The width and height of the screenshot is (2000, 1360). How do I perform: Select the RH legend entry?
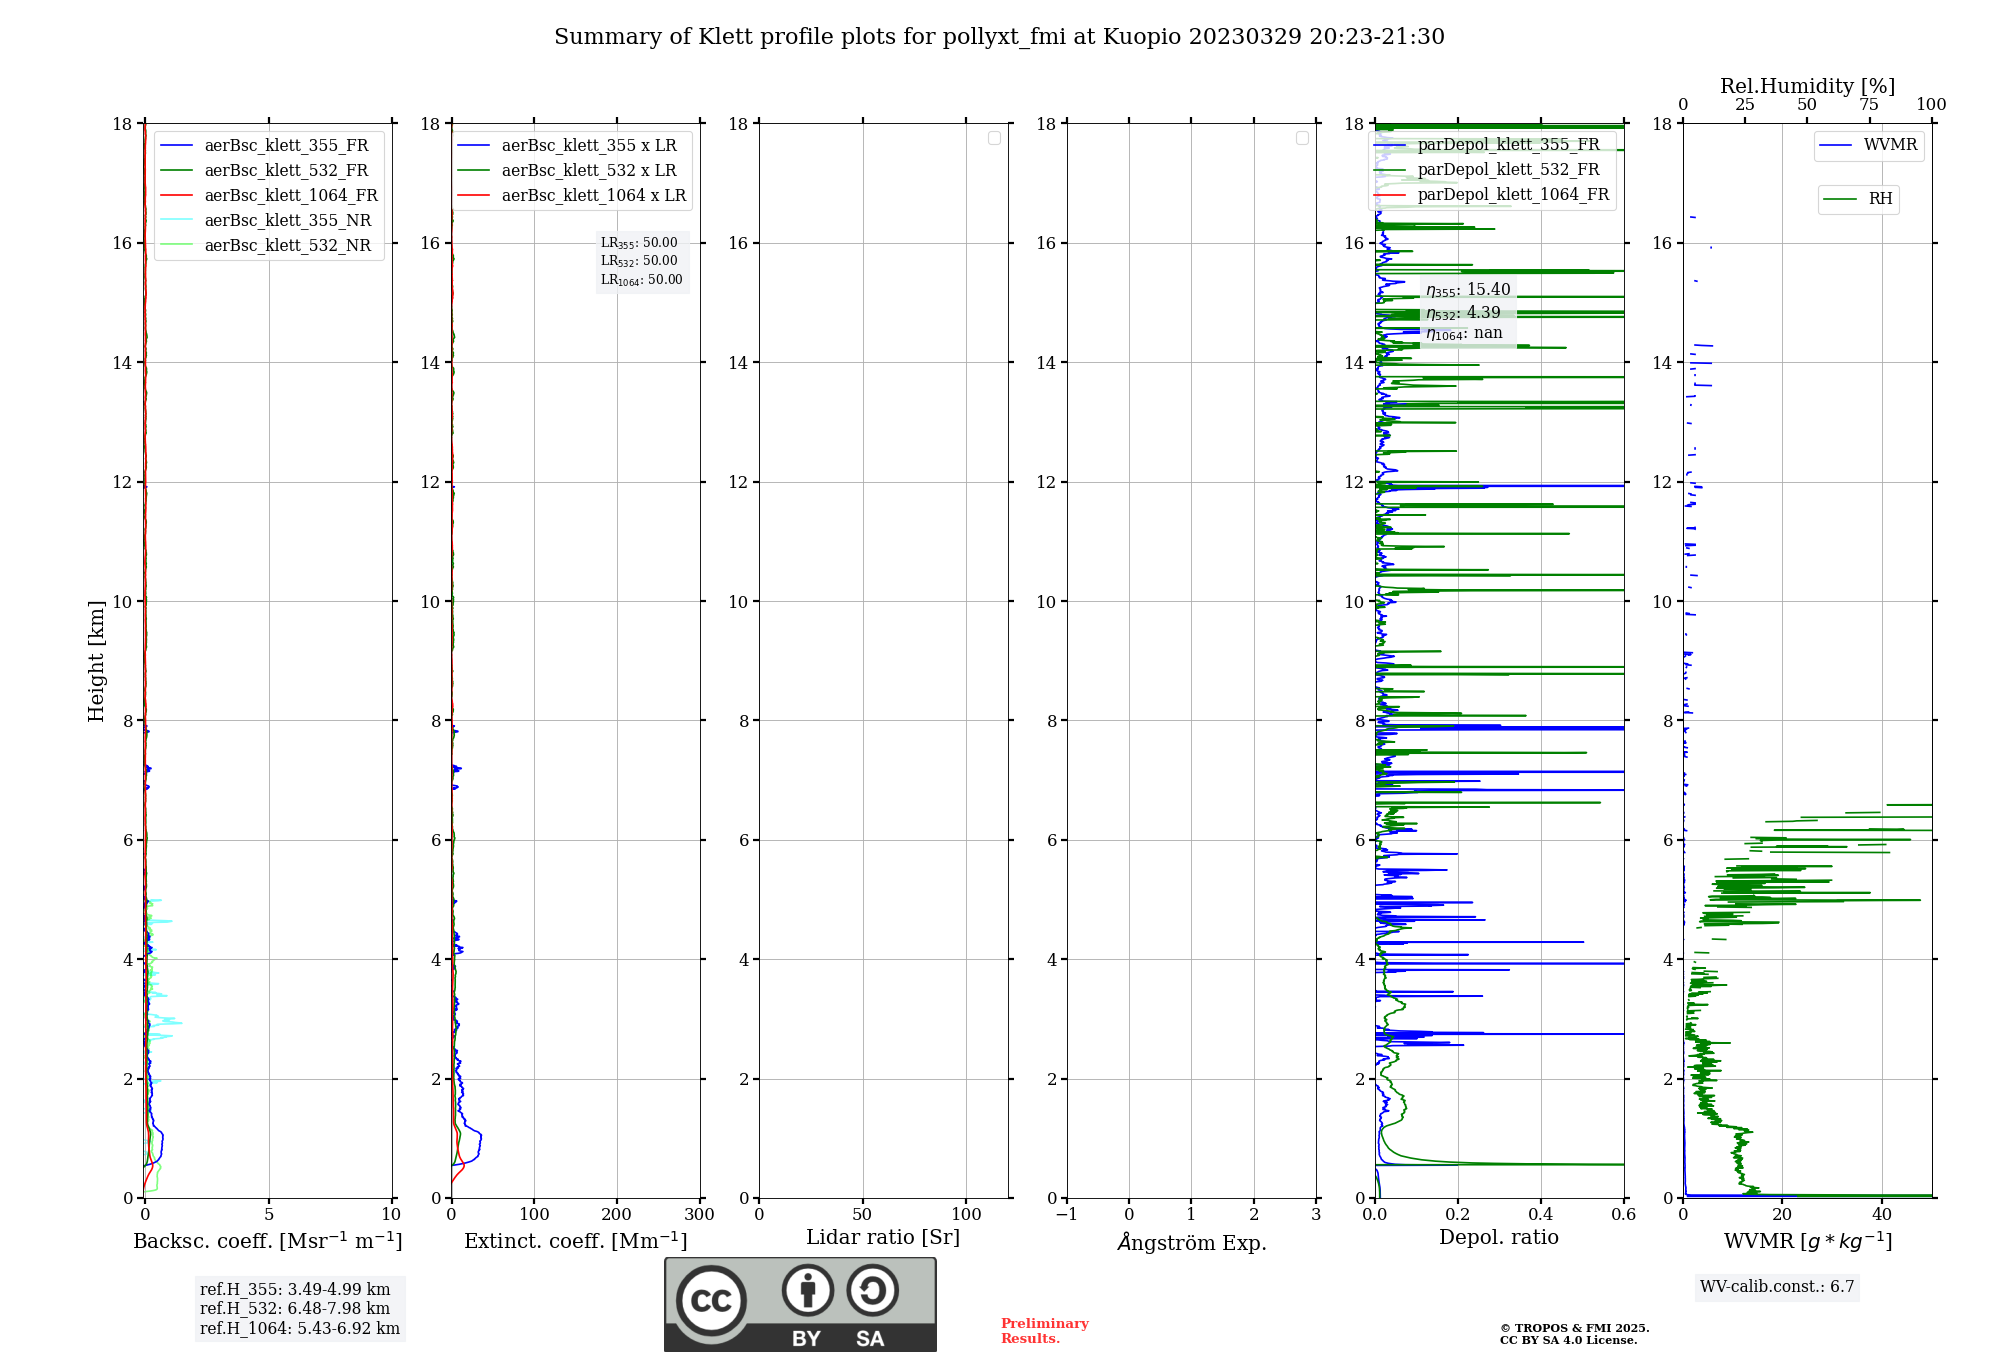(x=1858, y=199)
